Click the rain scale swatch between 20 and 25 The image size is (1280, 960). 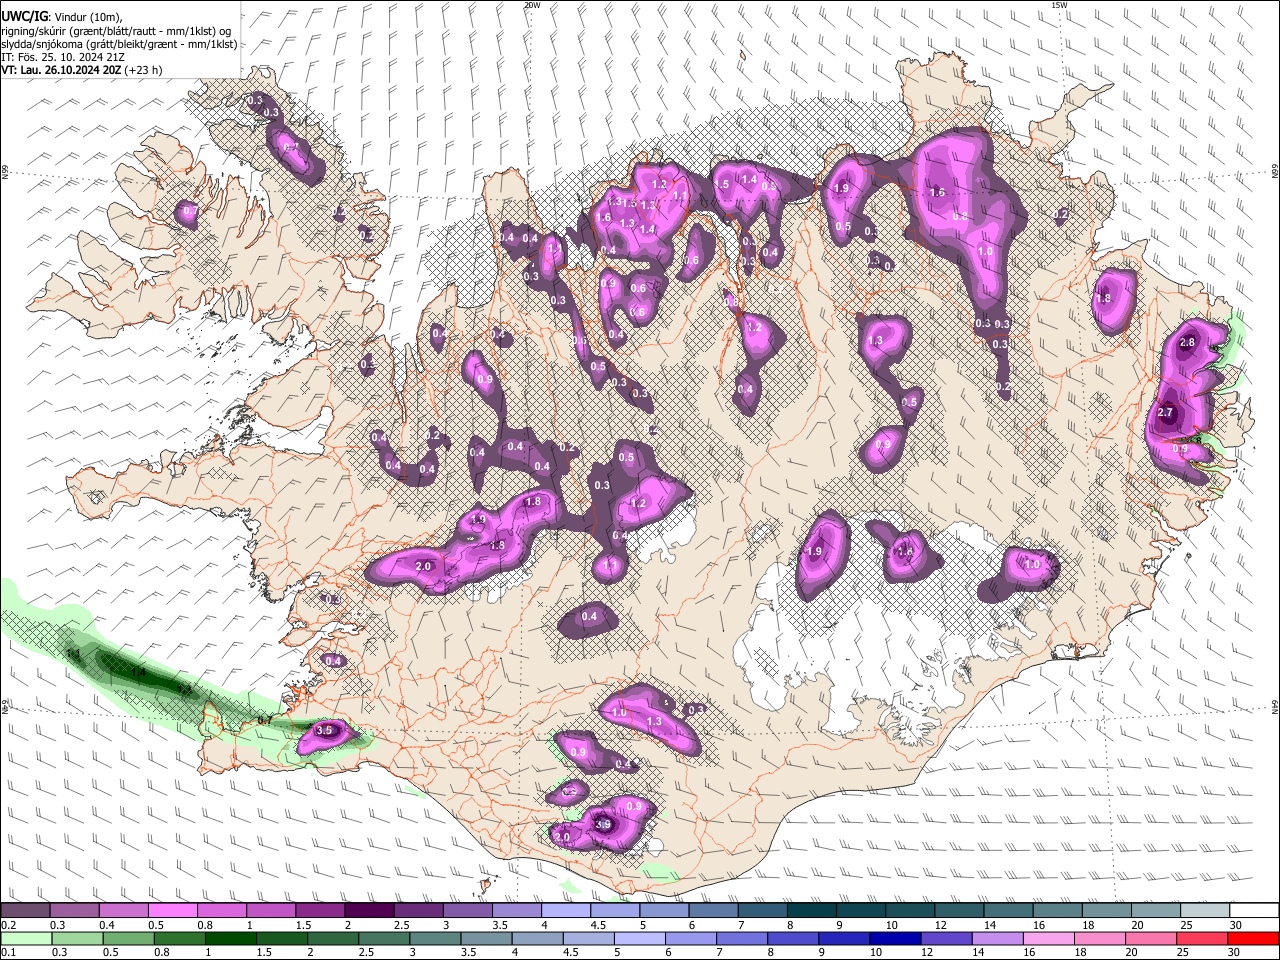tap(1151, 938)
